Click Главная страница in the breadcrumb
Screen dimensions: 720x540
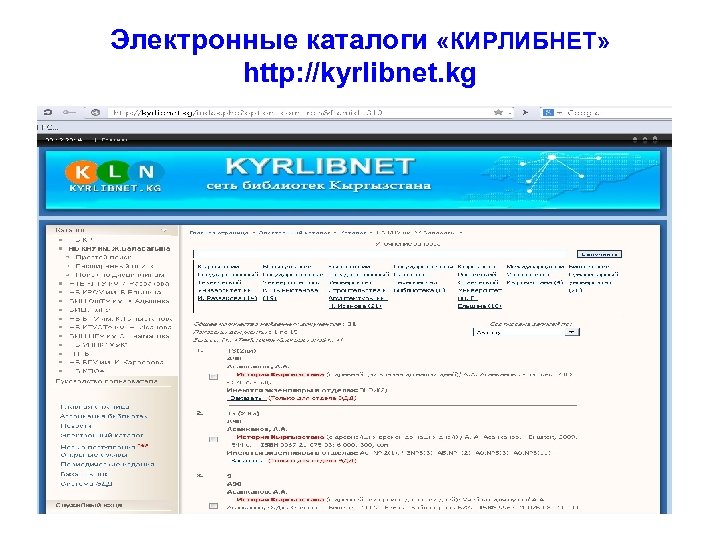[x=219, y=233]
